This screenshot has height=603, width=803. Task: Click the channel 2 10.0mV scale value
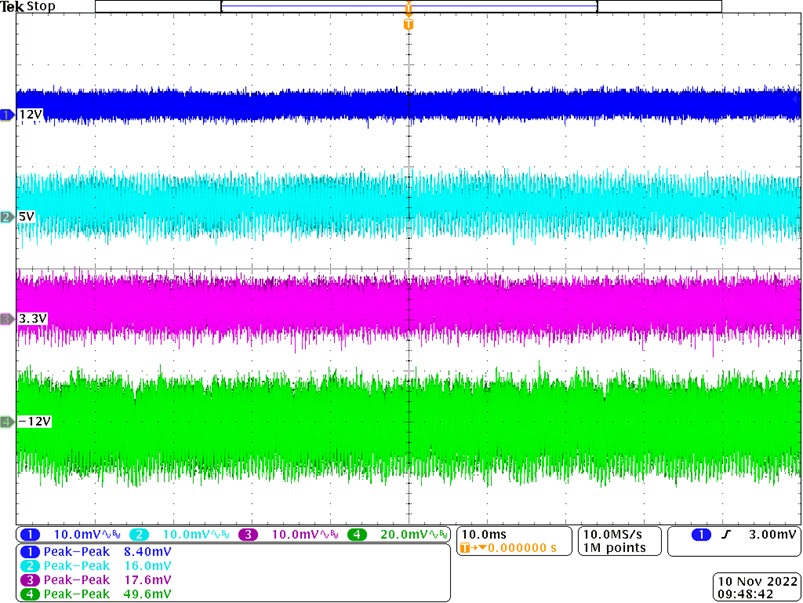186,535
